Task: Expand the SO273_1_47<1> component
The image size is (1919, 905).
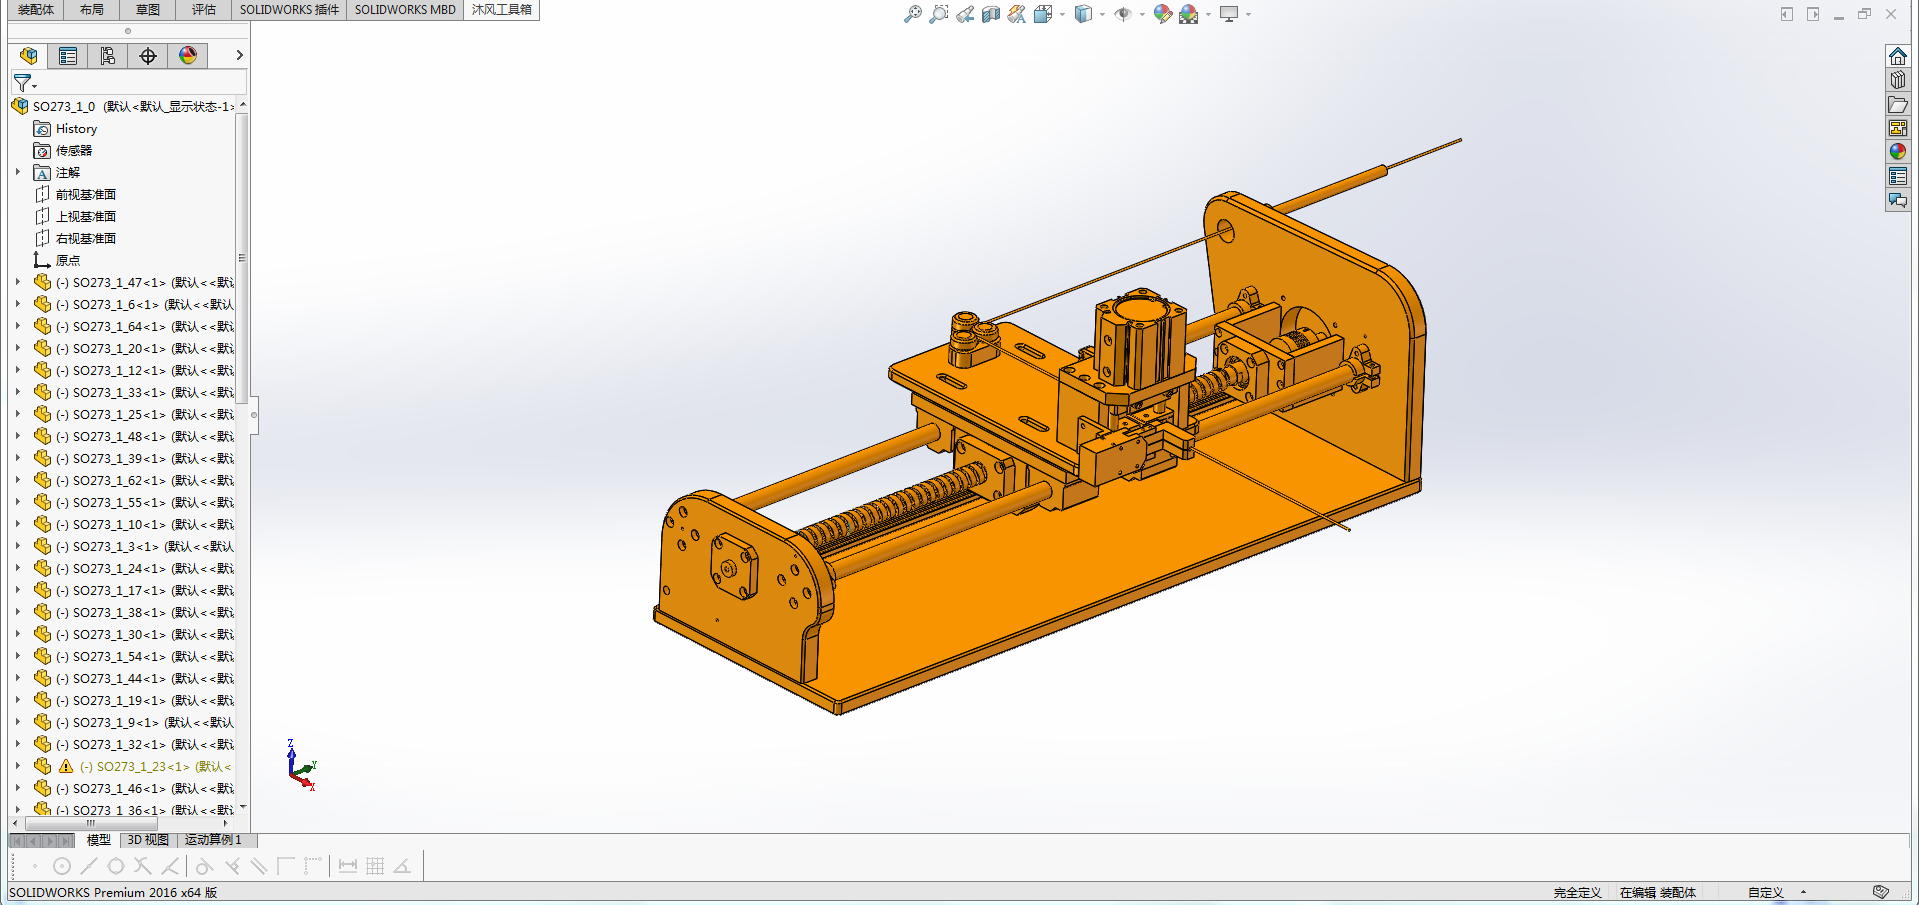Action: point(18,282)
